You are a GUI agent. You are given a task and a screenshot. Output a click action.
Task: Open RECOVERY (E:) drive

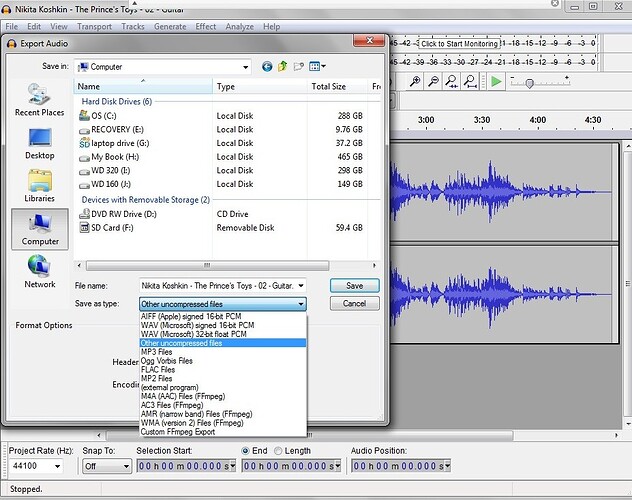111,130
